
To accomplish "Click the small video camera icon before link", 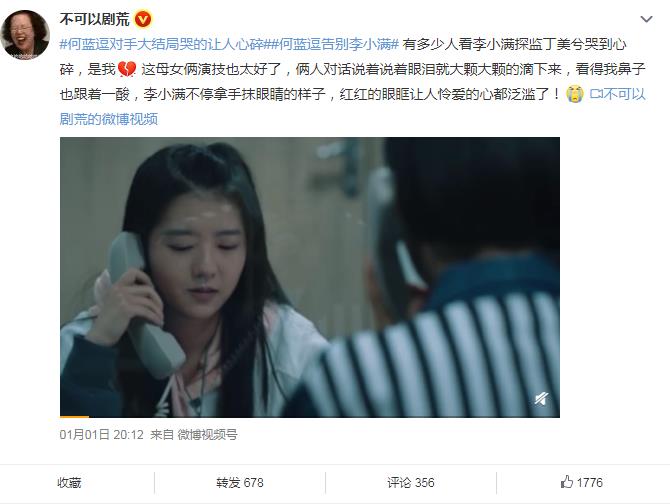I will pyautogui.click(x=596, y=94).
